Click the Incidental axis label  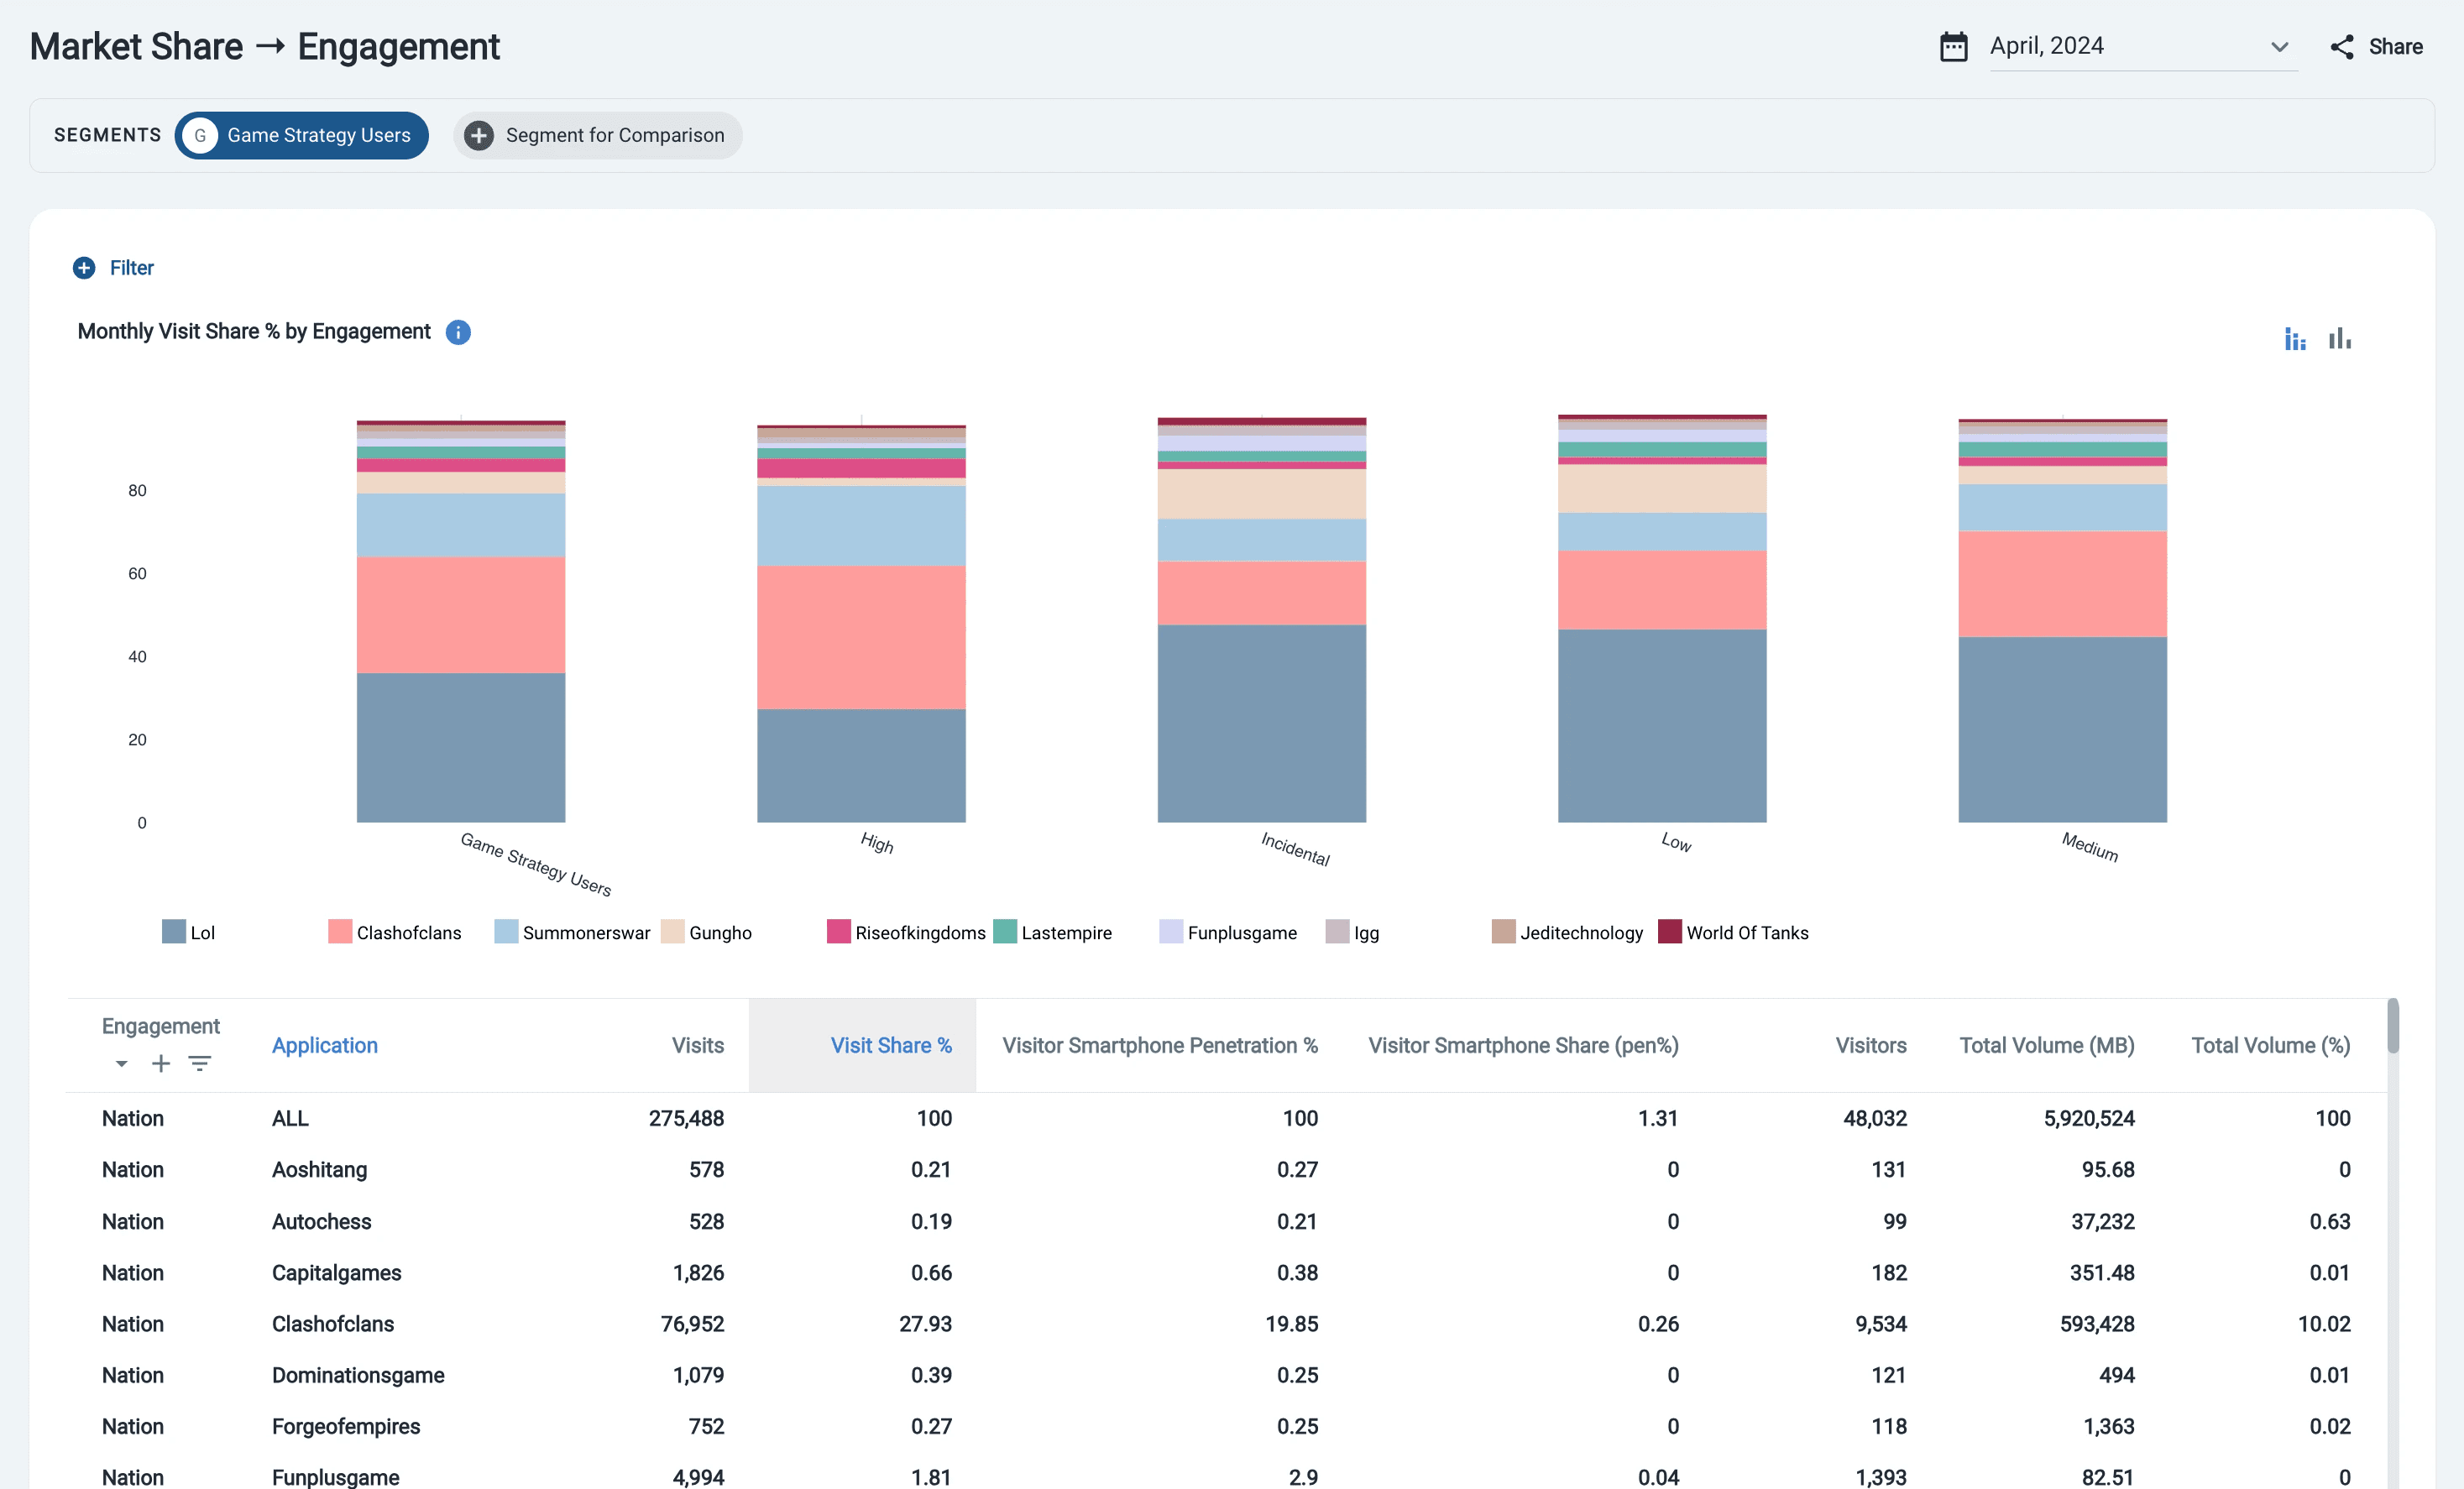[1295, 849]
